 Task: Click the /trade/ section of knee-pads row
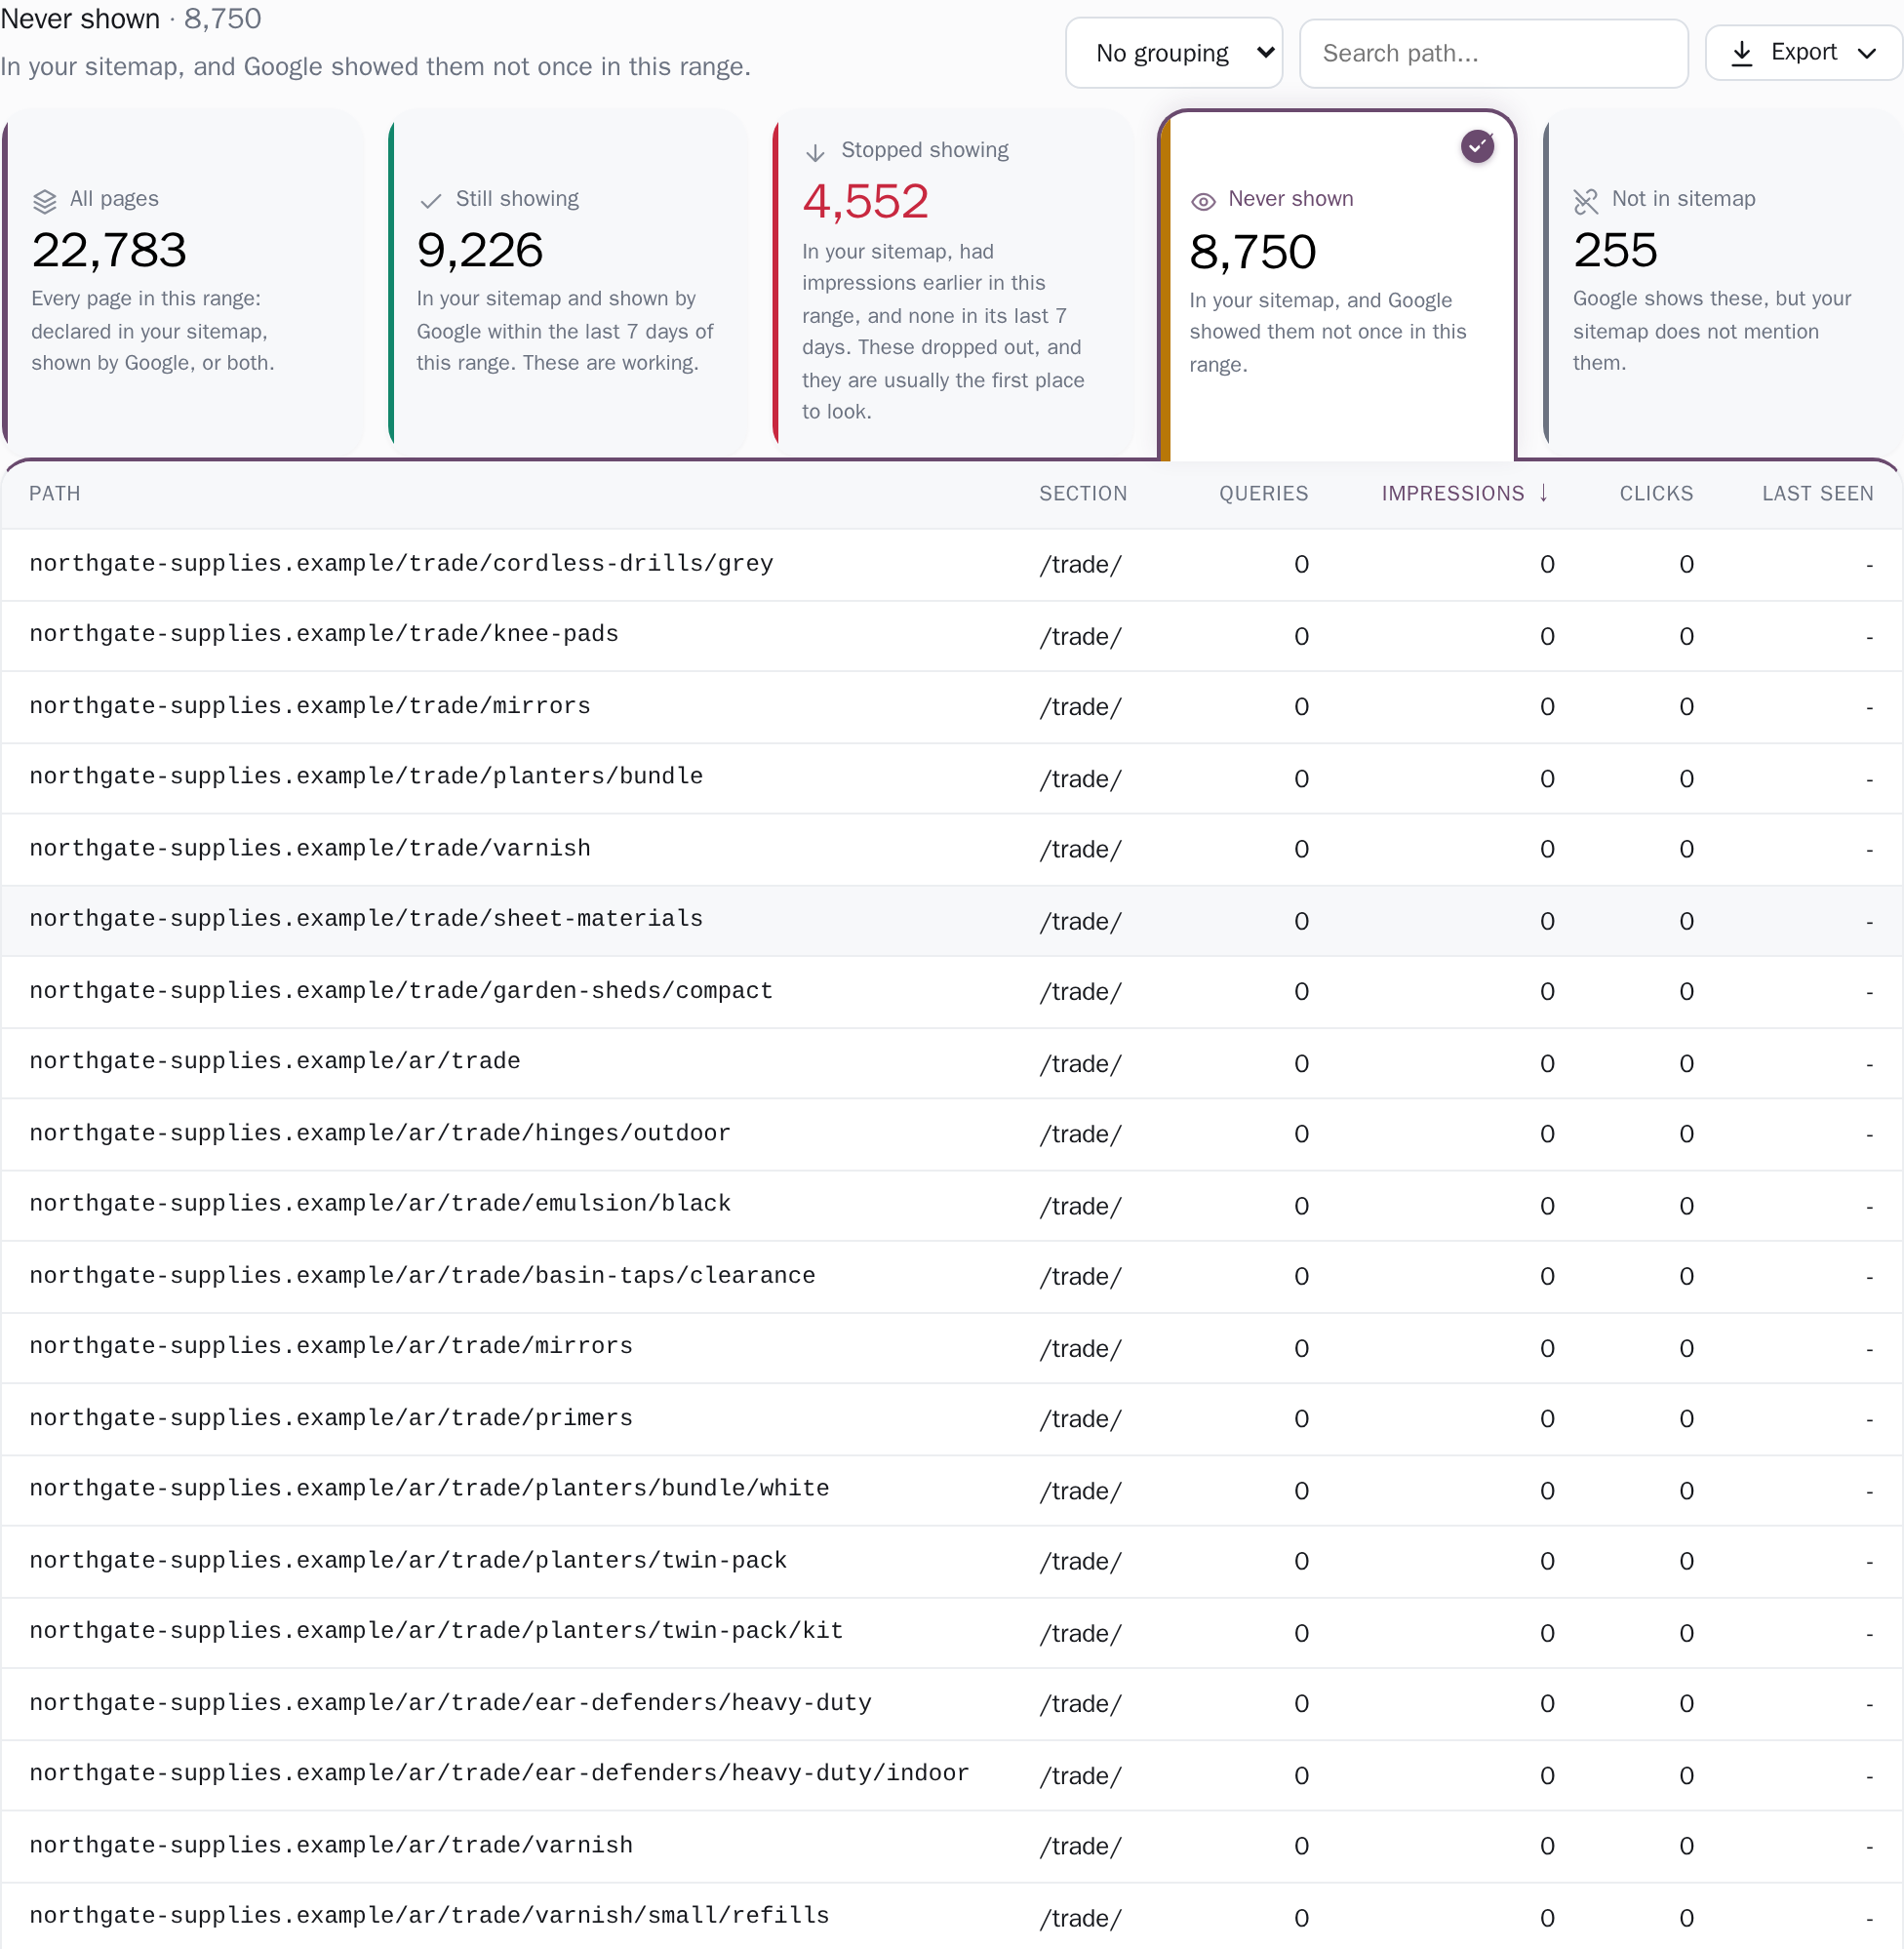pos(1080,637)
